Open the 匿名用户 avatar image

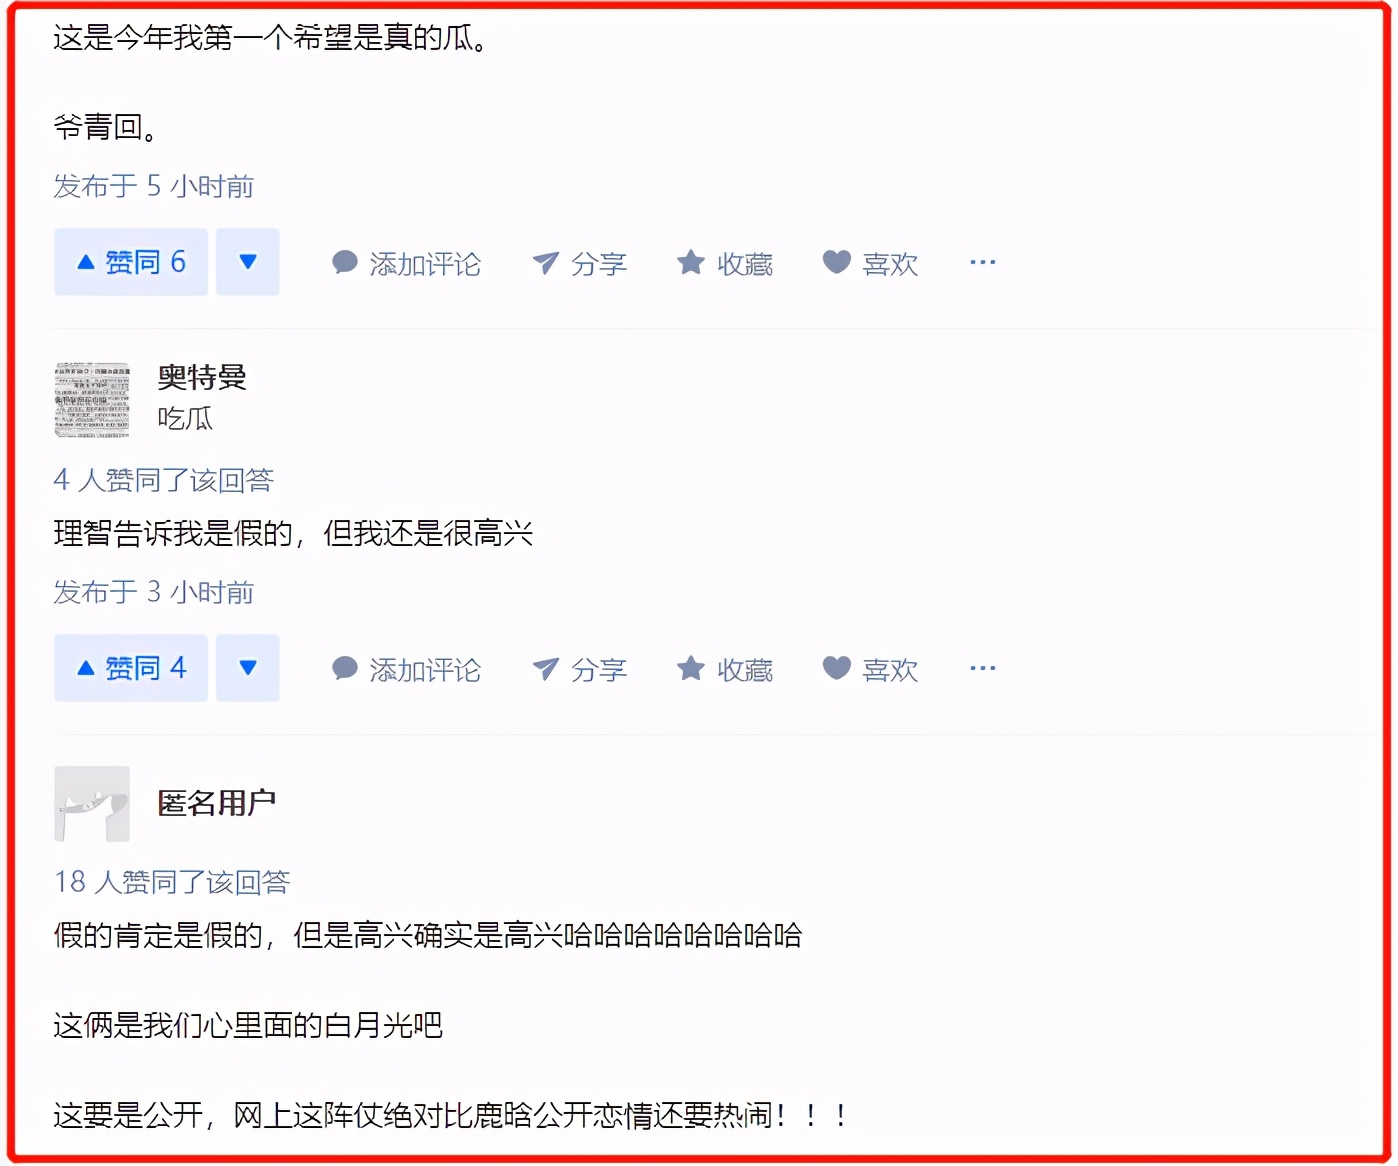(x=92, y=804)
